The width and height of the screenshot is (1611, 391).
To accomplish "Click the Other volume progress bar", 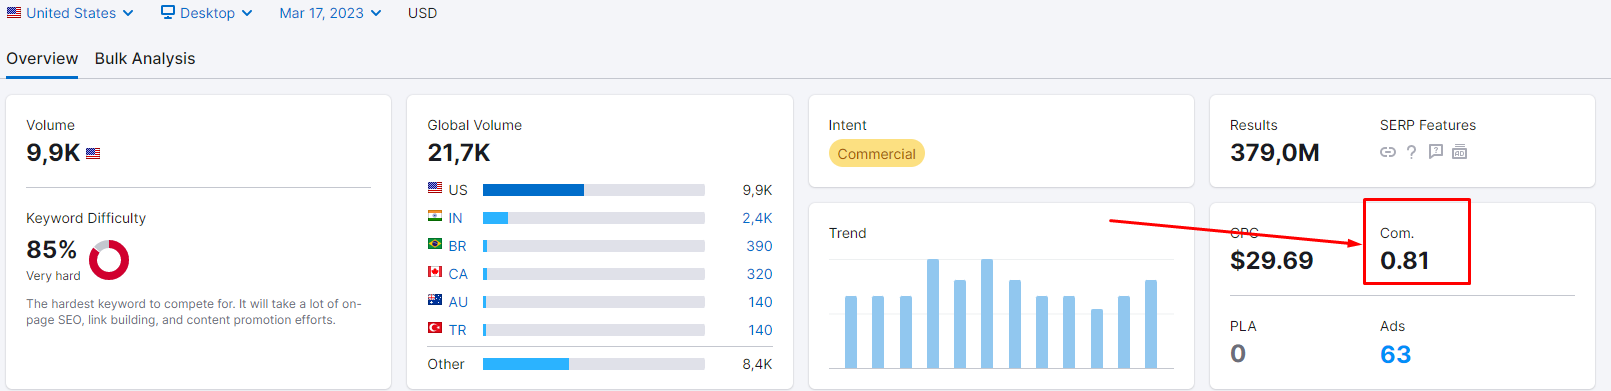I will (x=594, y=364).
